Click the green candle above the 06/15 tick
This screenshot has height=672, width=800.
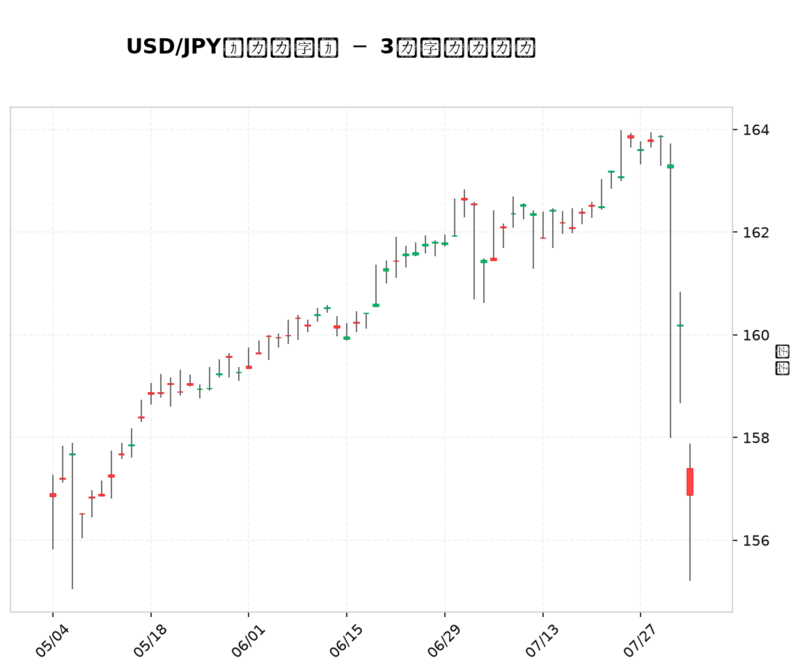[346, 338]
